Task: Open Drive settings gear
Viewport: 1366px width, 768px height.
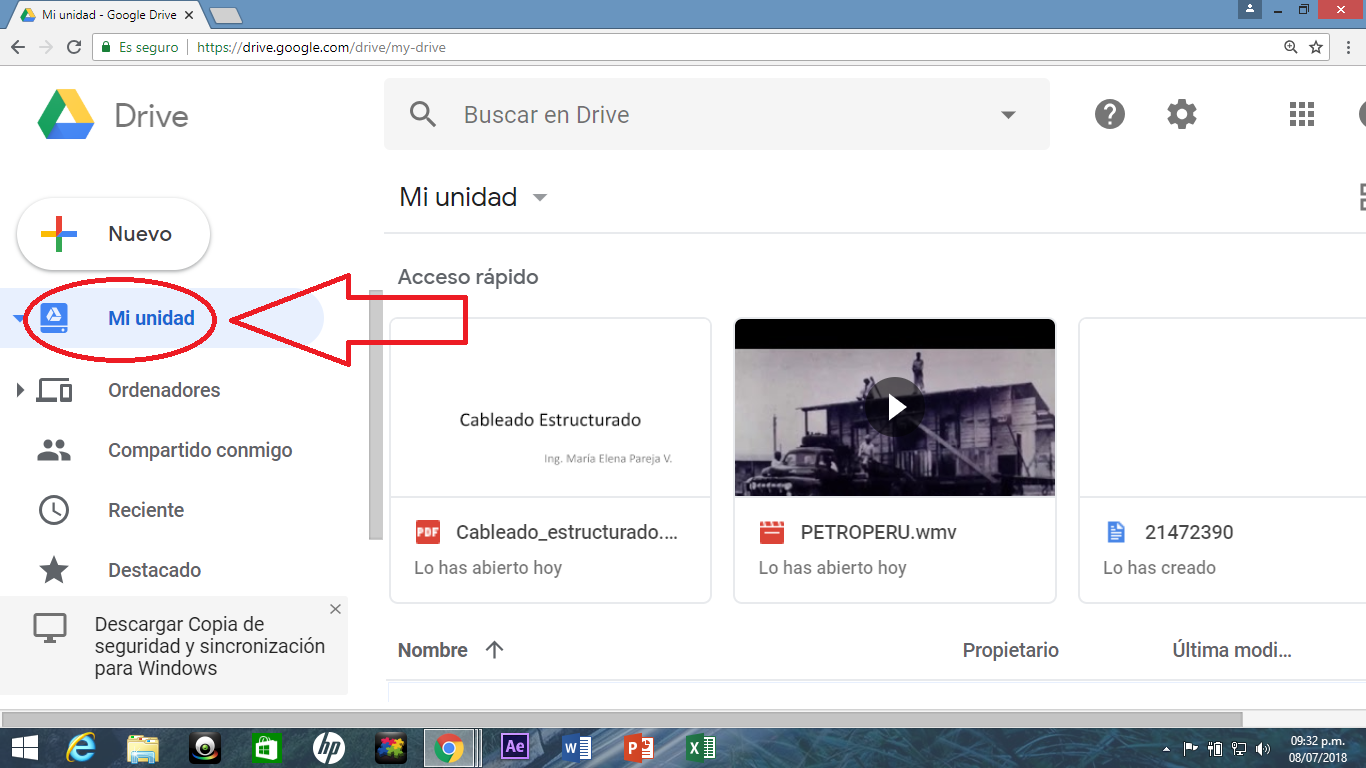Action: [1182, 114]
